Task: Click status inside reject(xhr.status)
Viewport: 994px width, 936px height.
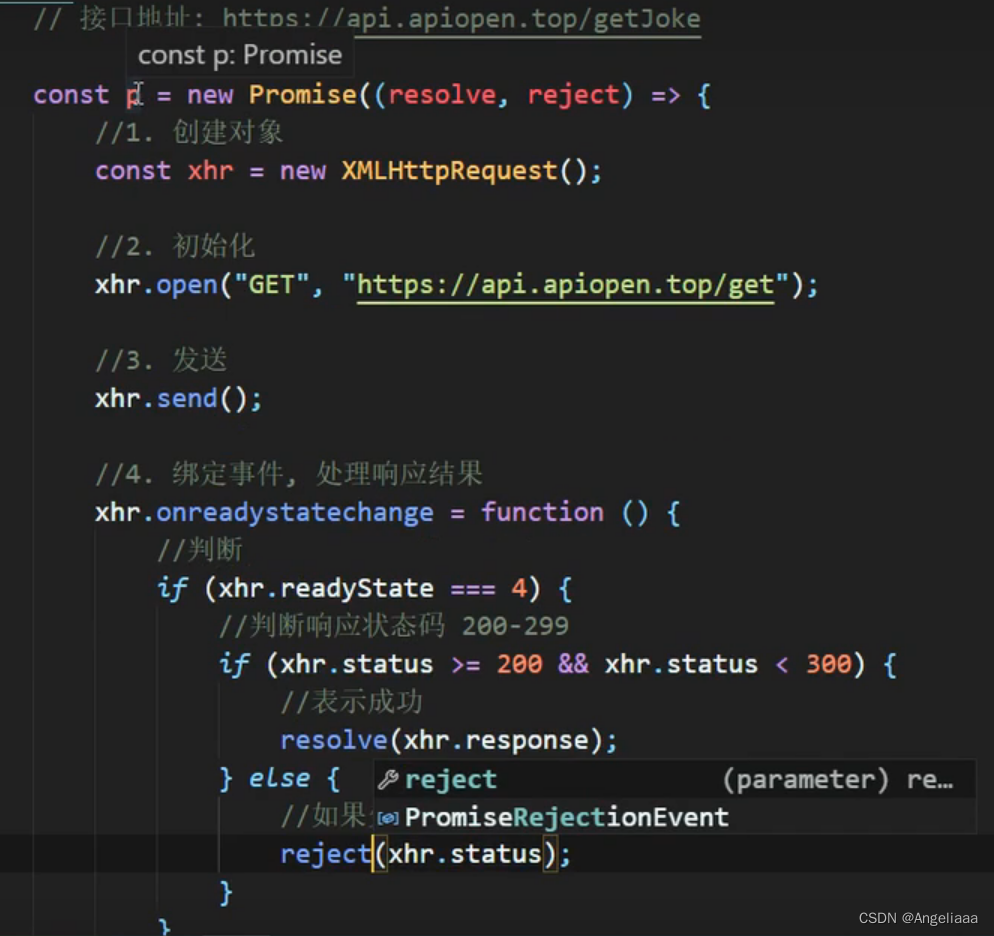Action: pyautogui.click(x=496, y=854)
